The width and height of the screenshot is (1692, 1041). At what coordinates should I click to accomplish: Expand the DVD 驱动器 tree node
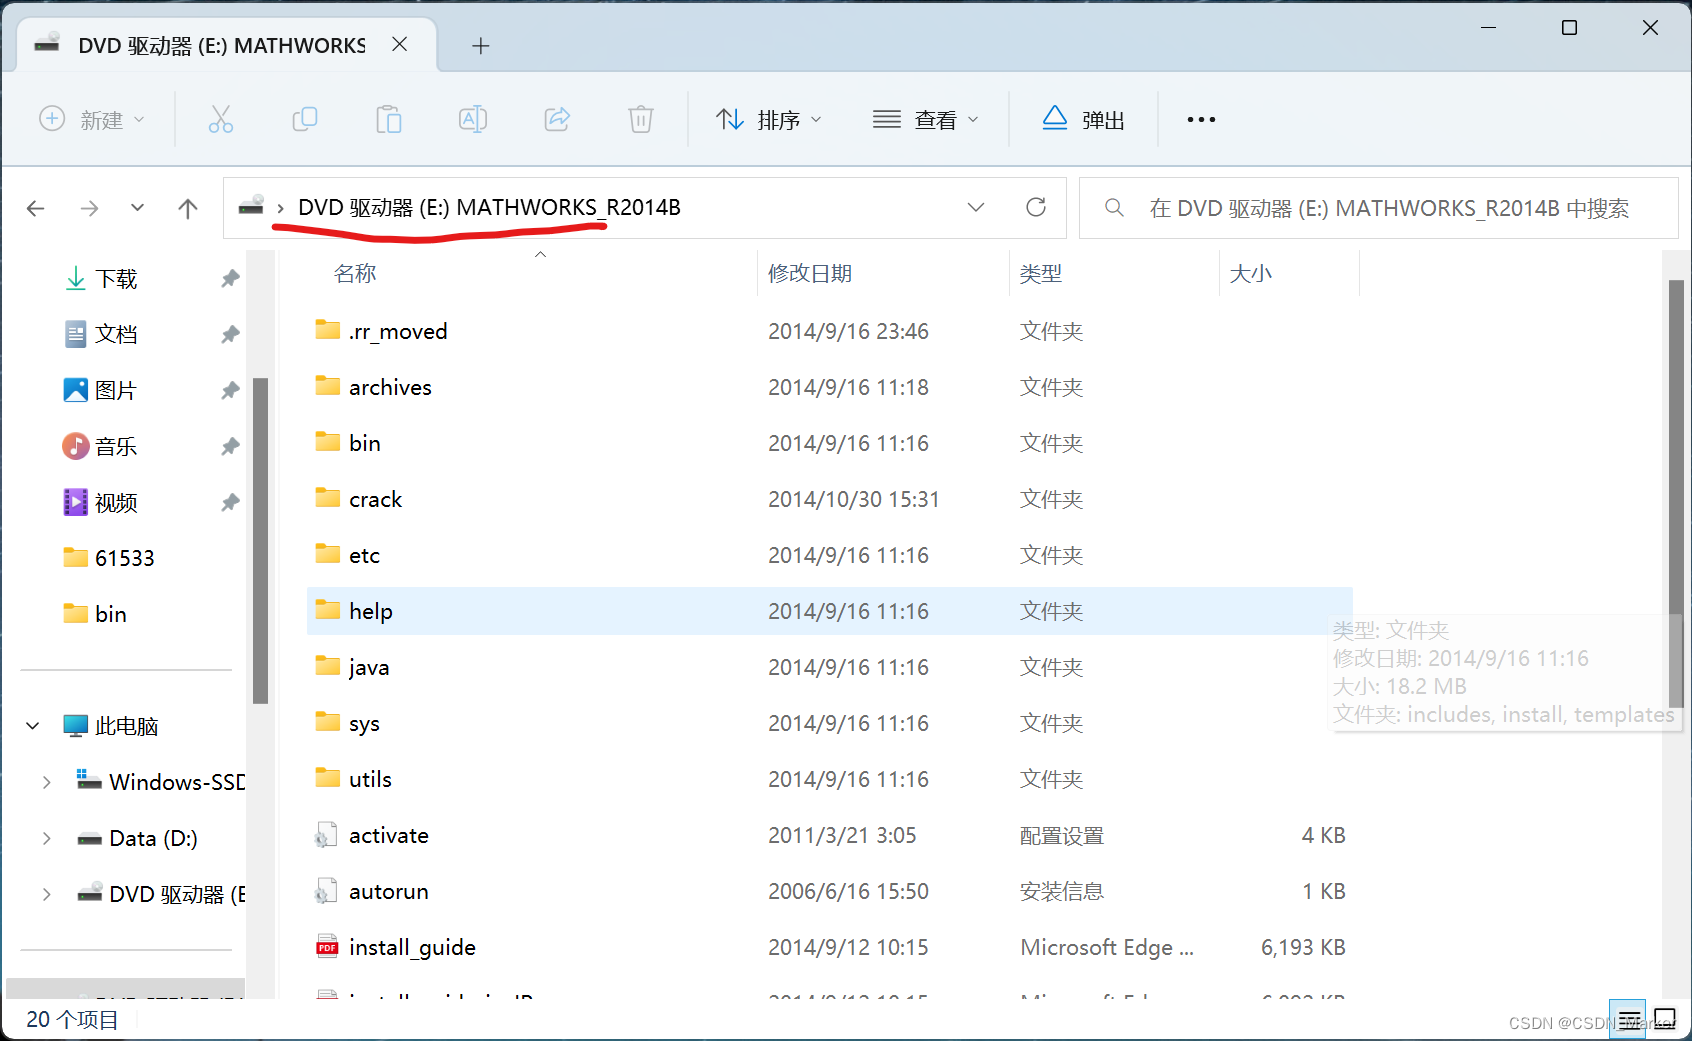click(x=47, y=894)
